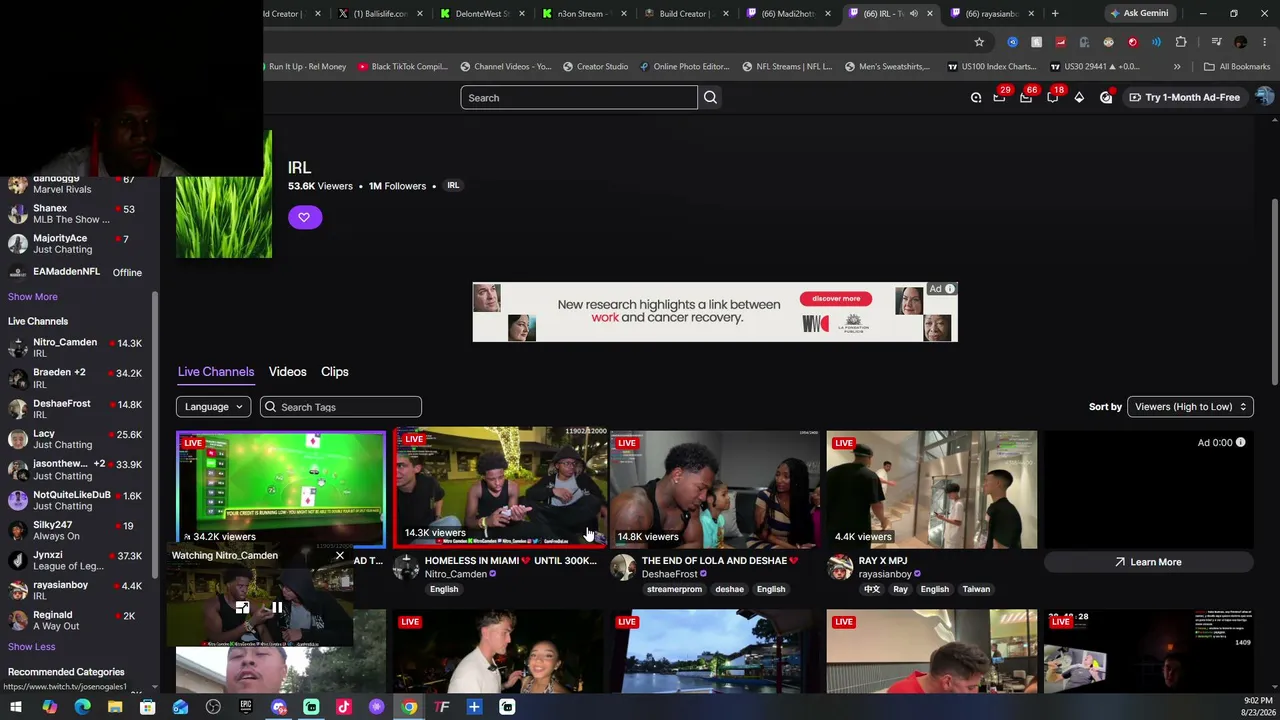The image size is (1280, 720).
Task: Open Chrome's three-dot menu
Action: 1265,42
